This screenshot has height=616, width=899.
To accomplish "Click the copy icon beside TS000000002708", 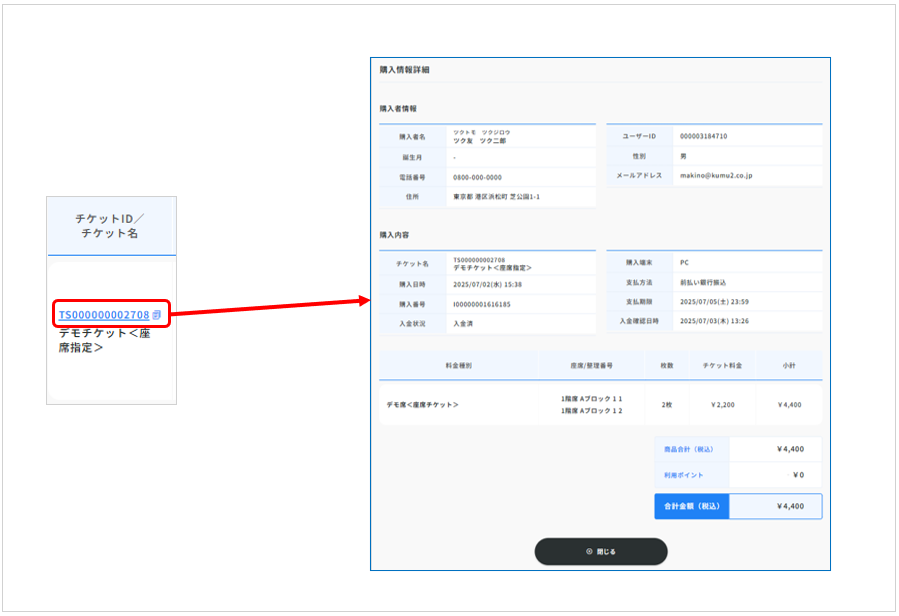I will point(157,315).
